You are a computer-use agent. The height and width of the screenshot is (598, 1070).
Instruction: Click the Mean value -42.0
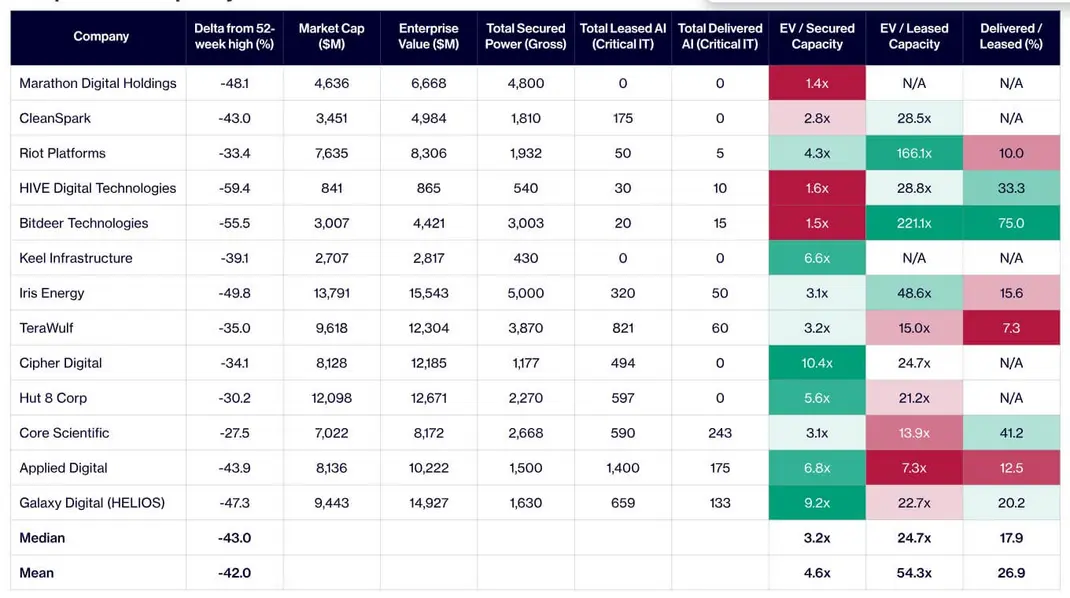point(234,573)
